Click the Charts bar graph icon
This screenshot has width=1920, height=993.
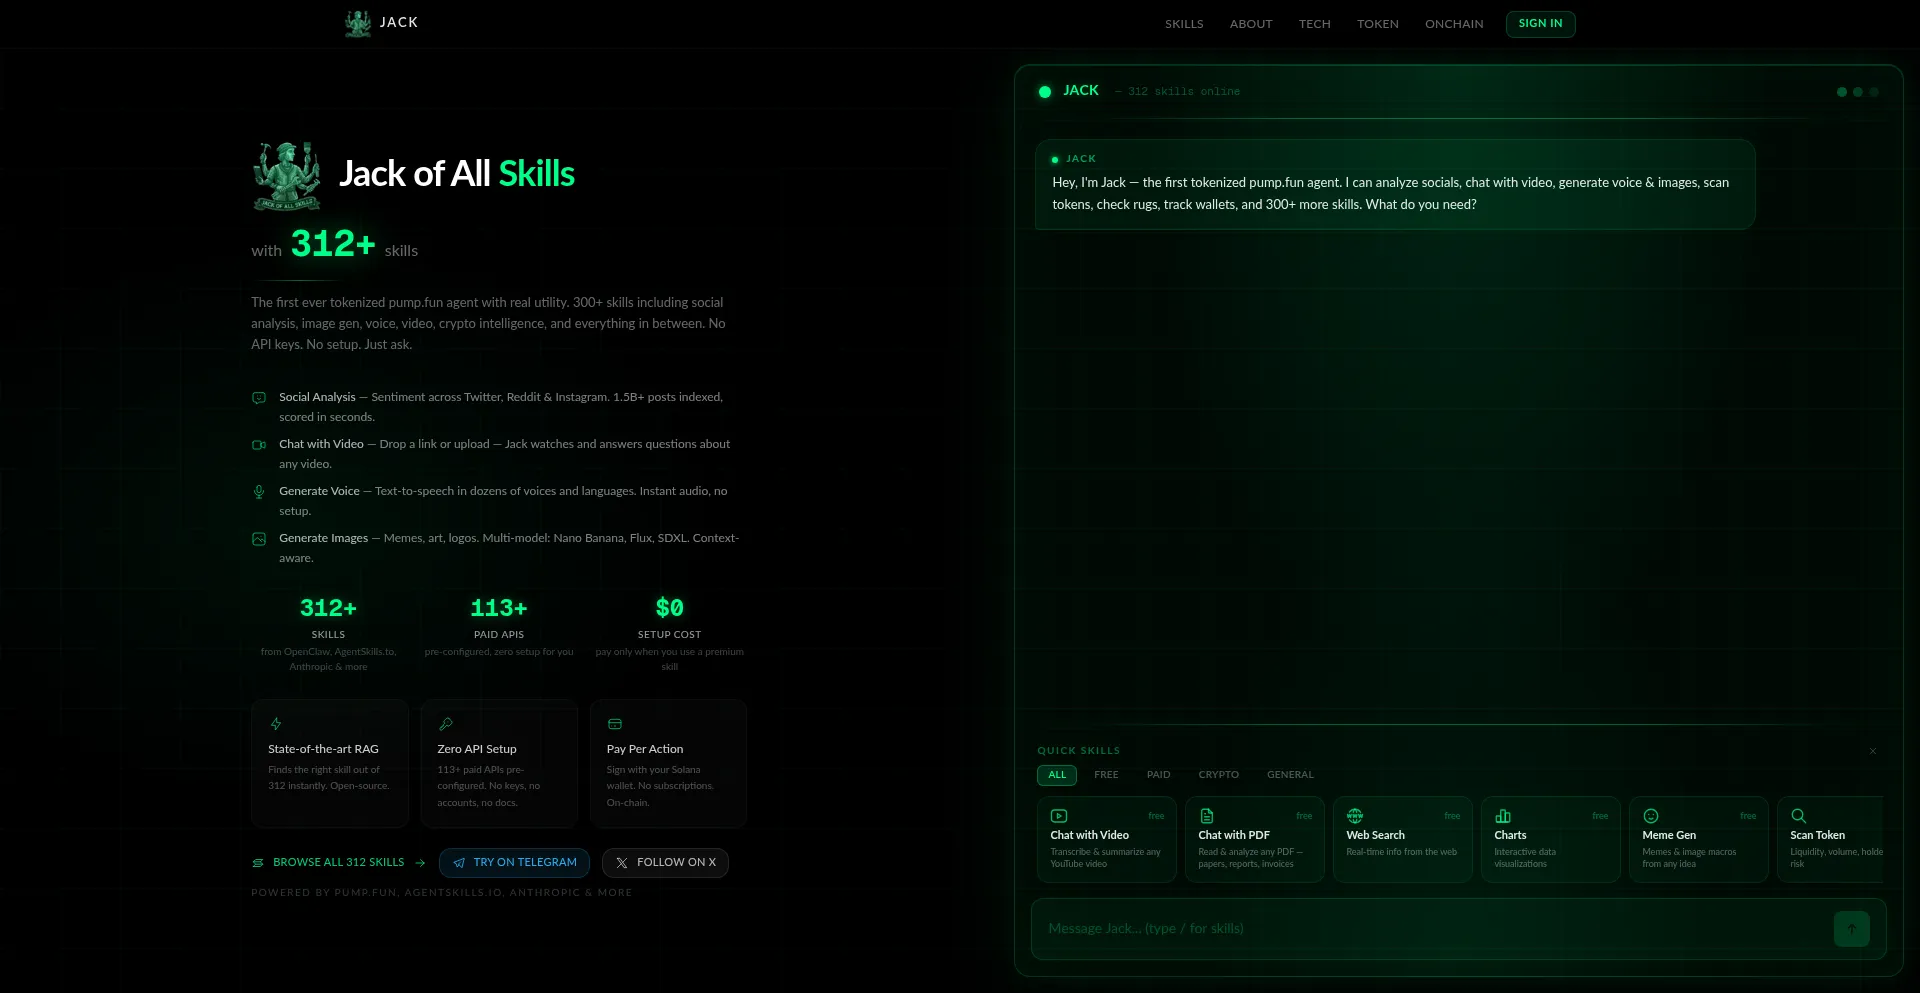point(1503,816)
